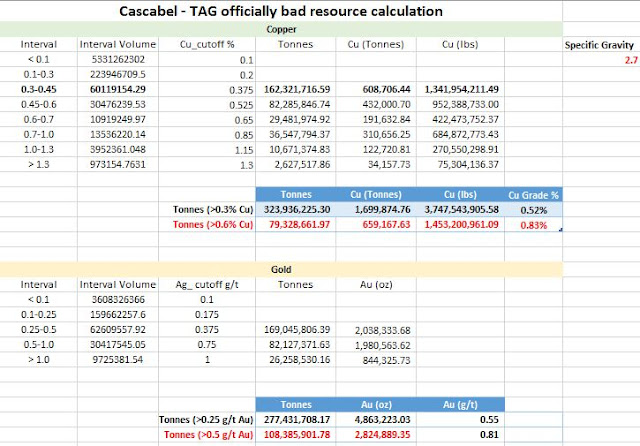Screen dimensions: 640x446
Task: Click the yellow 'Gold' section header
Action: click(x=281, y=269)
